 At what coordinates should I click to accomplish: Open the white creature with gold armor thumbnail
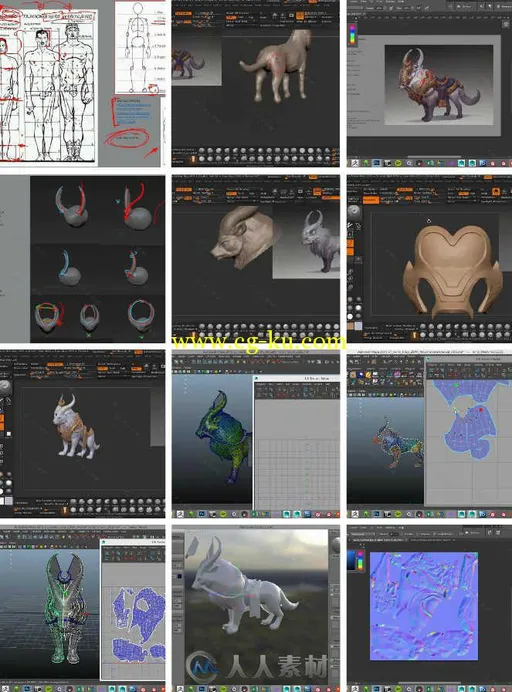tap(82, 434)
